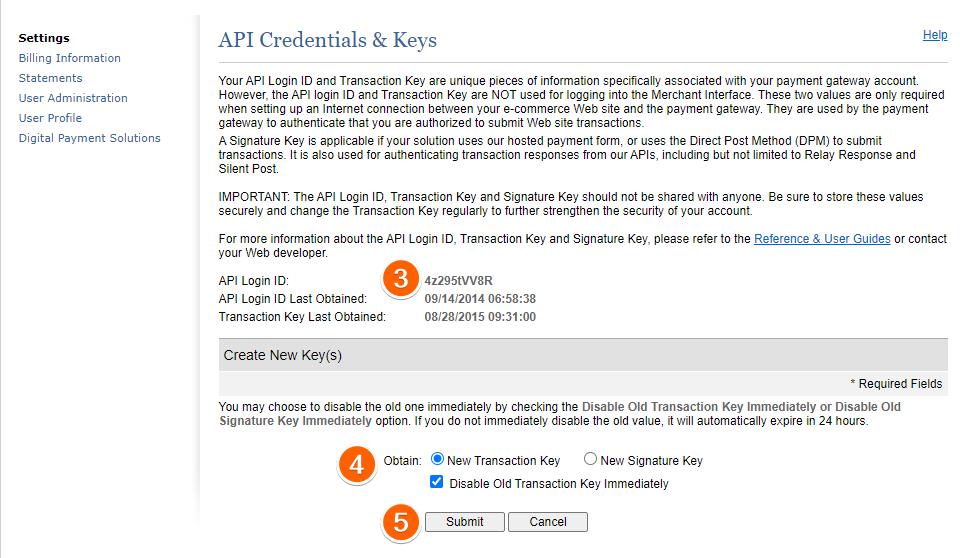Image resolution: width=960 pixels, height=558 pixels.
Task: Click the API Credentials & Keys page heading
Action: point(327,41)
